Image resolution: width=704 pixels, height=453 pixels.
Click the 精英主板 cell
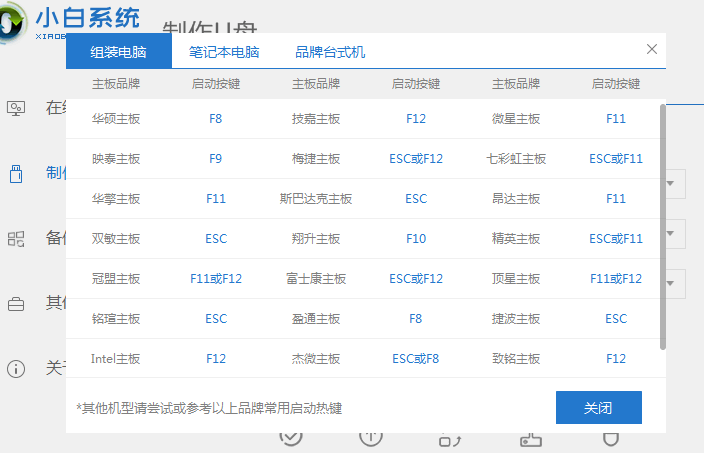point(516,239)
